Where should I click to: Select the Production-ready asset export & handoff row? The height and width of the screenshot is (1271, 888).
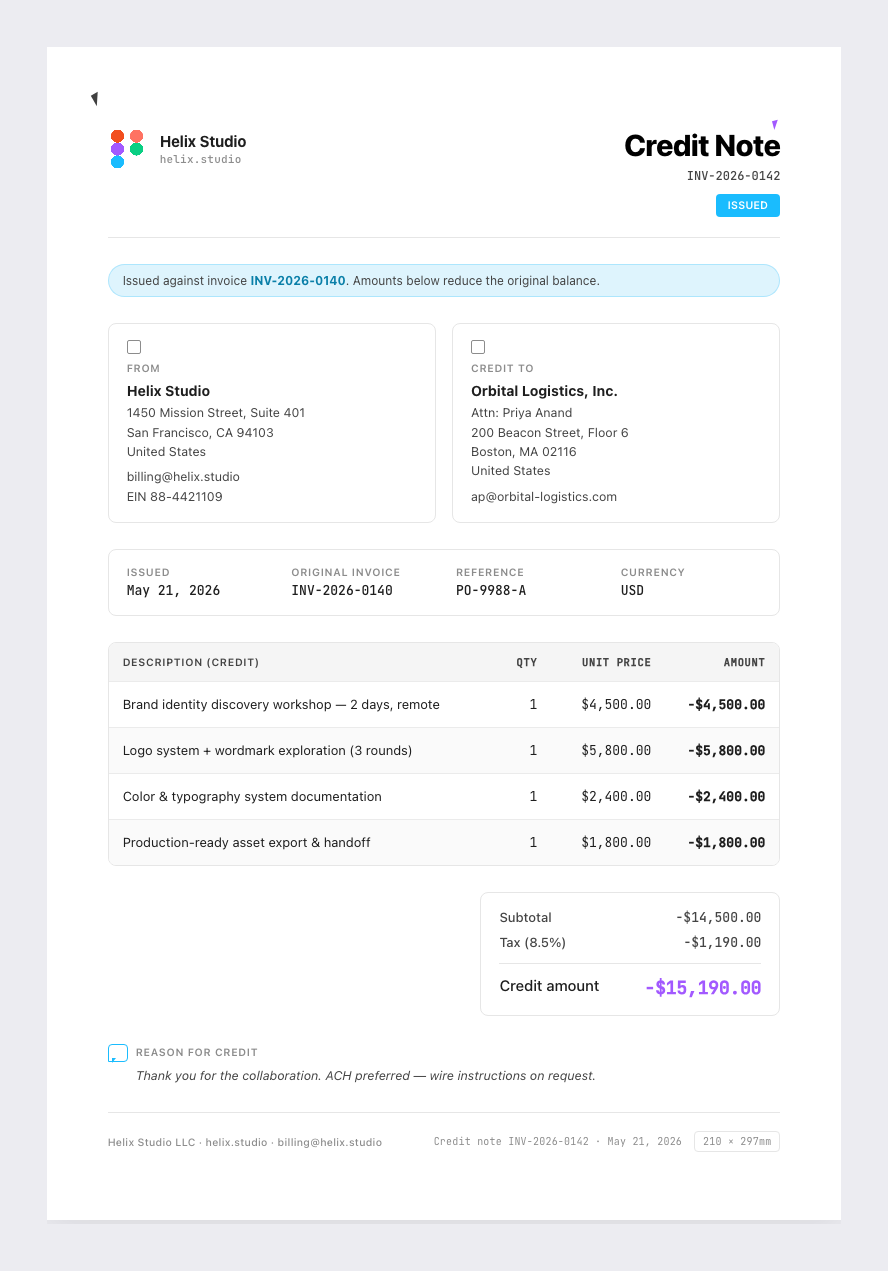click(444, 843)
